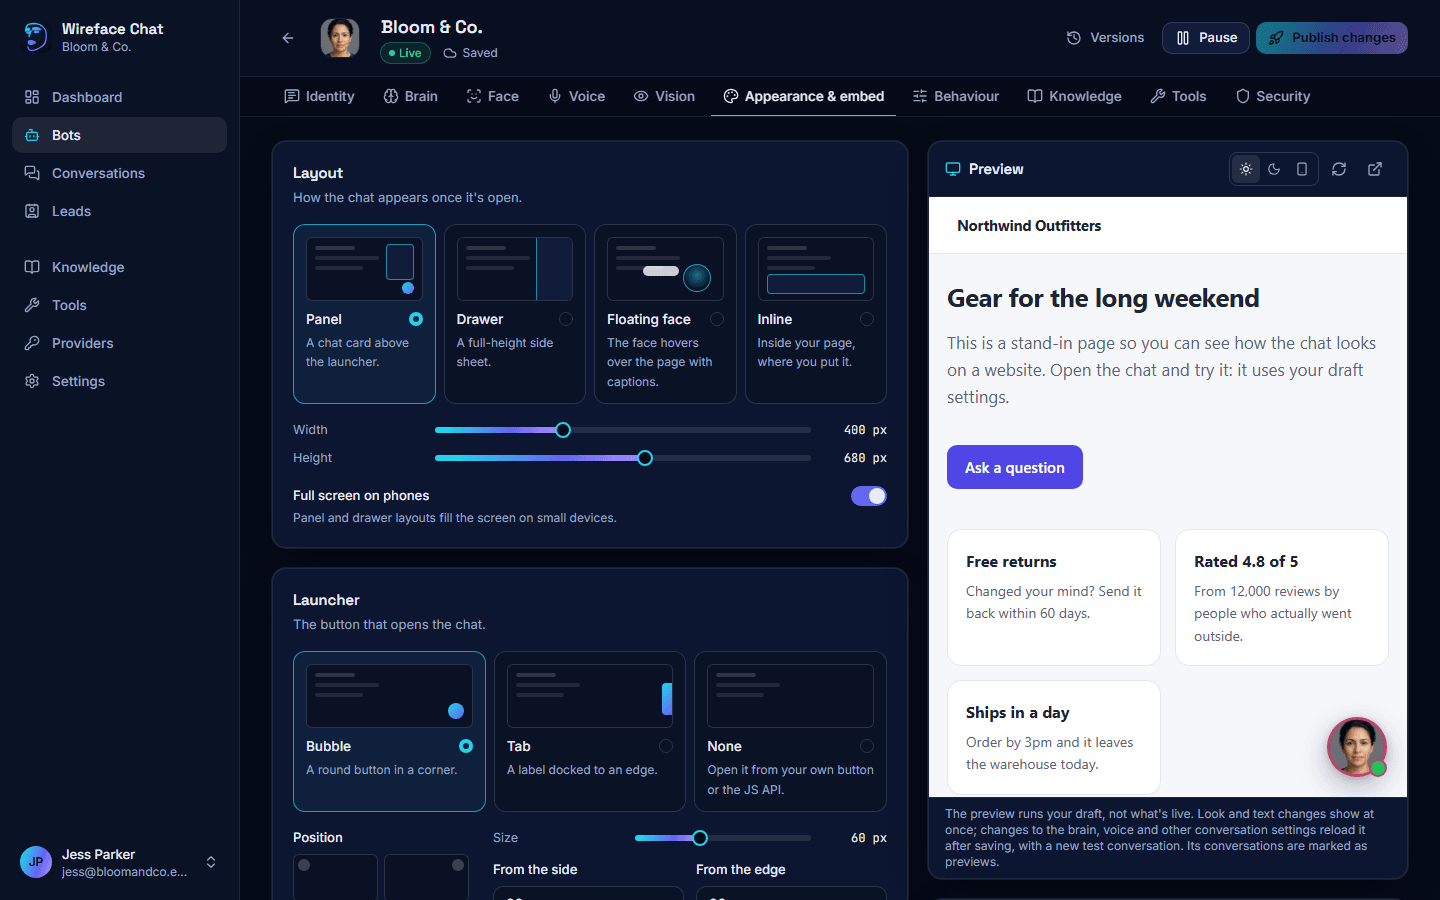Open sidebar Knowledge link
1440x900 pixels.
pos(119,267)
